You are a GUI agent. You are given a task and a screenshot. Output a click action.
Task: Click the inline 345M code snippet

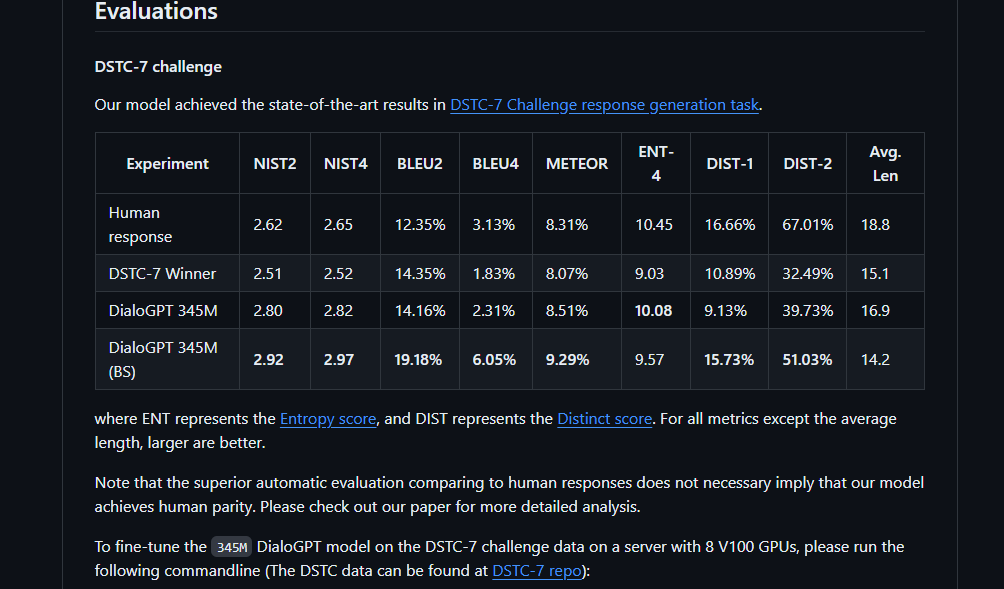tap(231, 547)
